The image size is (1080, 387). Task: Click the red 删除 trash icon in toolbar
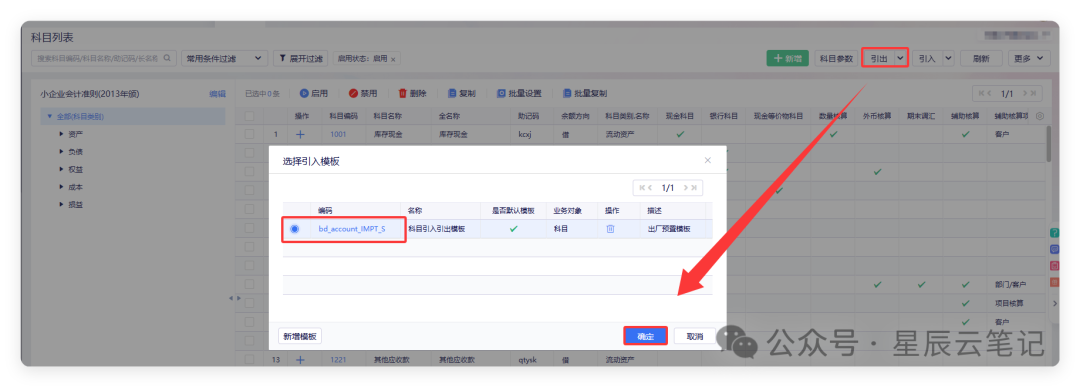coord(402,93)
